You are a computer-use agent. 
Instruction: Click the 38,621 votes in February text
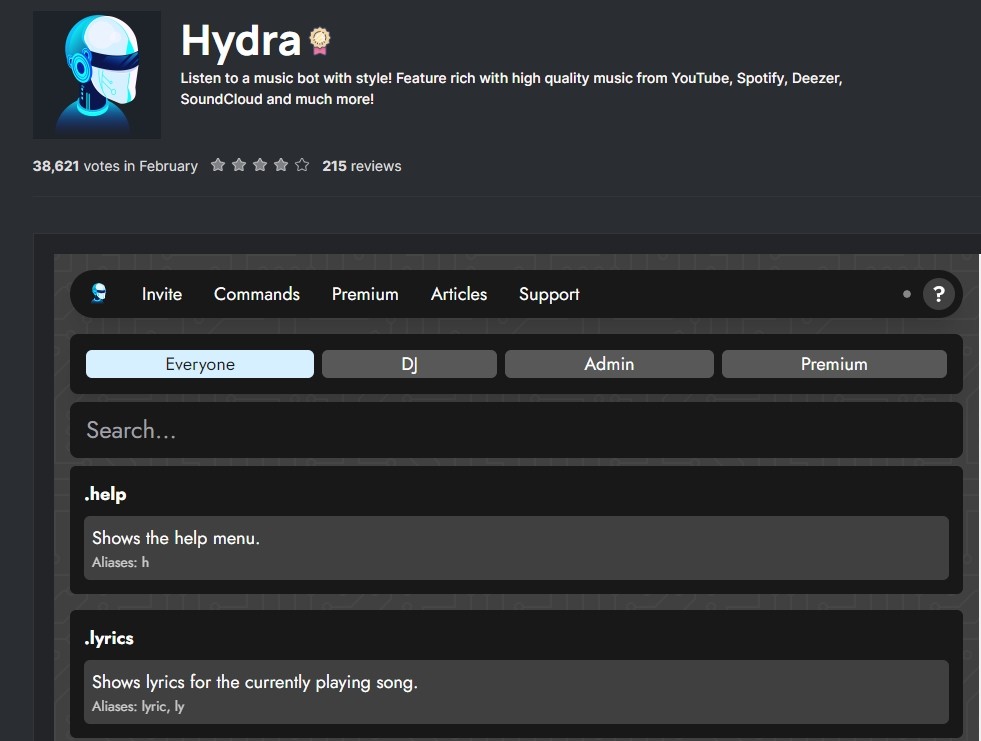pyautogui.click(x=115, y=166)
